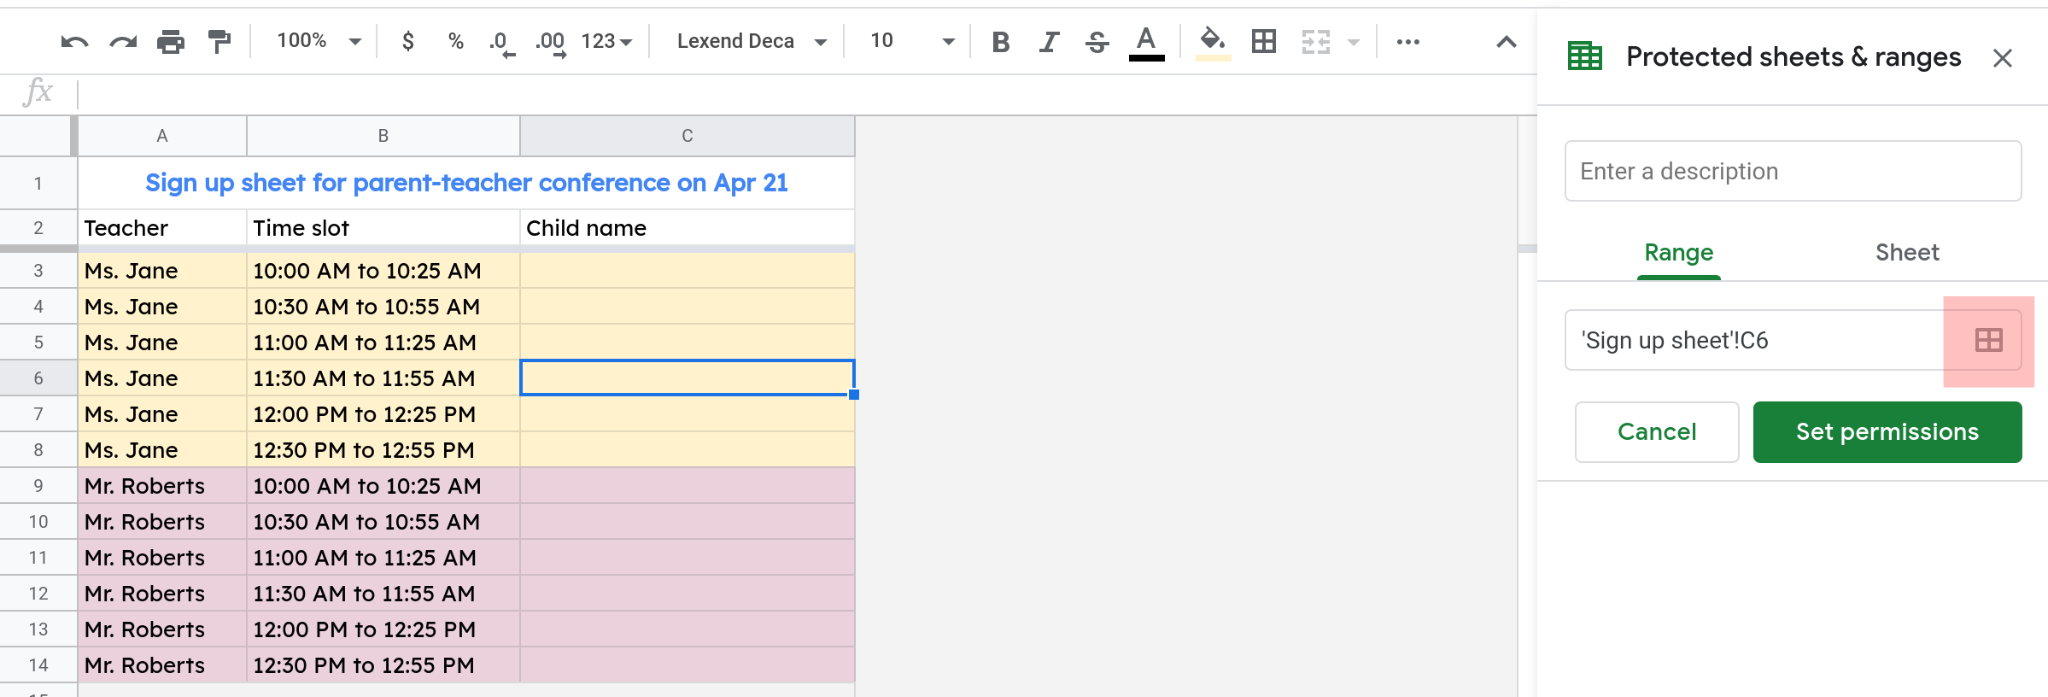Screen dimensions: 2048x697
Task: Format as percent icon
Action: [x=456, y=41]
